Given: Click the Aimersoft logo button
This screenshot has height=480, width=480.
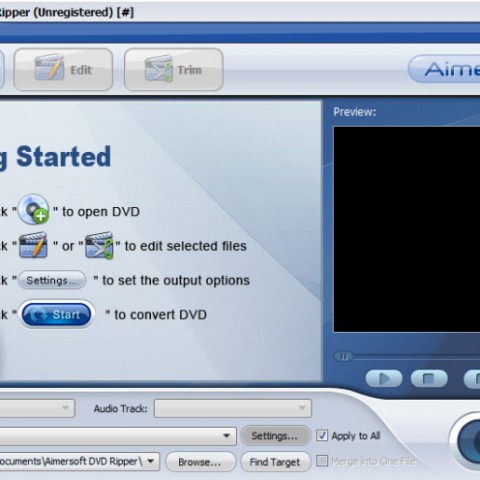Looking at the screenshot, I should (x=444, y=69).
